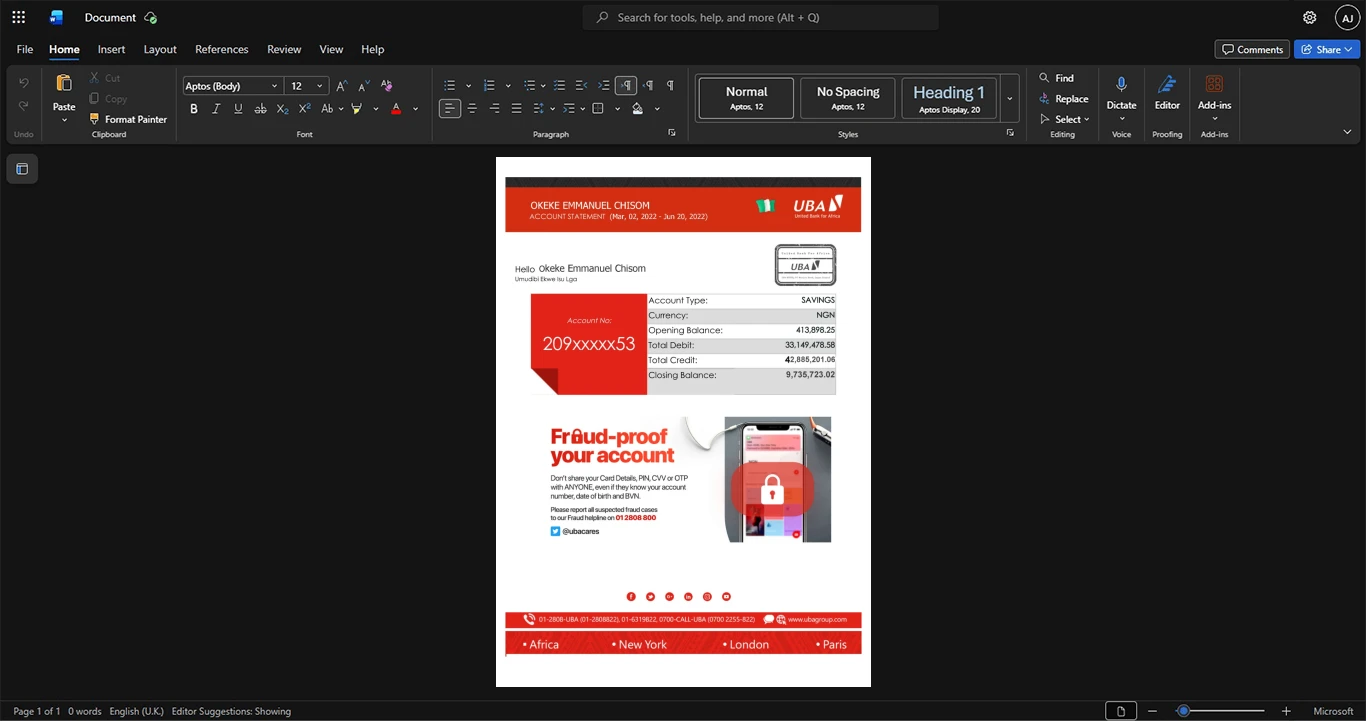
Task: Click the Paste clipboard icon
Action: 64,83
